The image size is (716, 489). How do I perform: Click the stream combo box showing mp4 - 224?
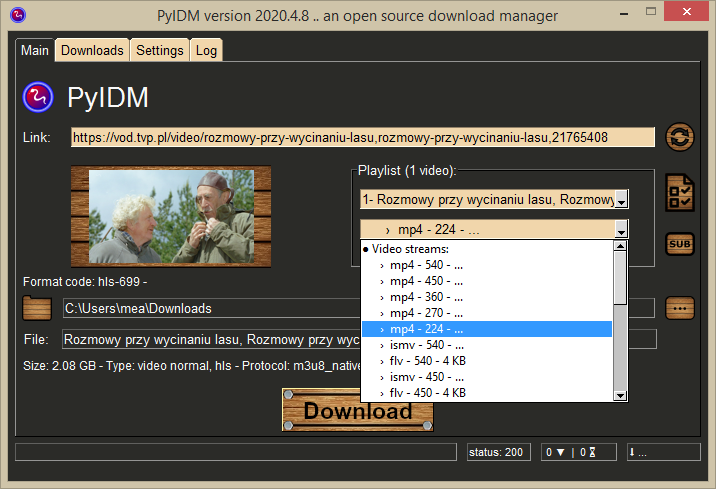point(494,229)
